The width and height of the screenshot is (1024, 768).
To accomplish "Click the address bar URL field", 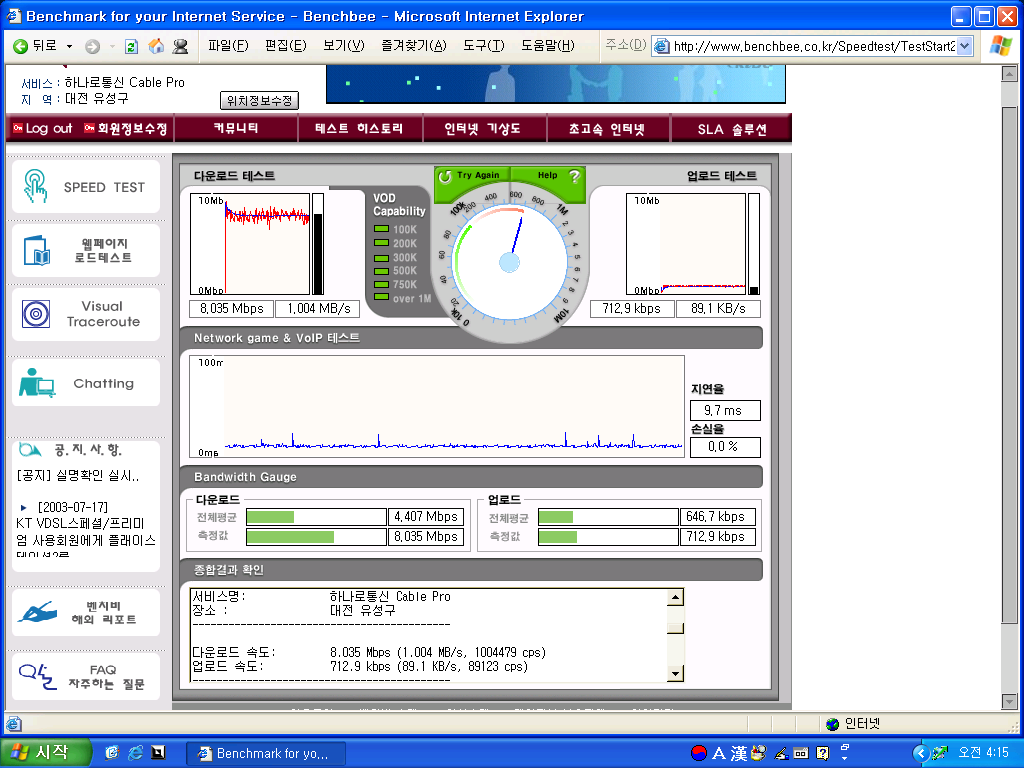I will coord(813,46).
